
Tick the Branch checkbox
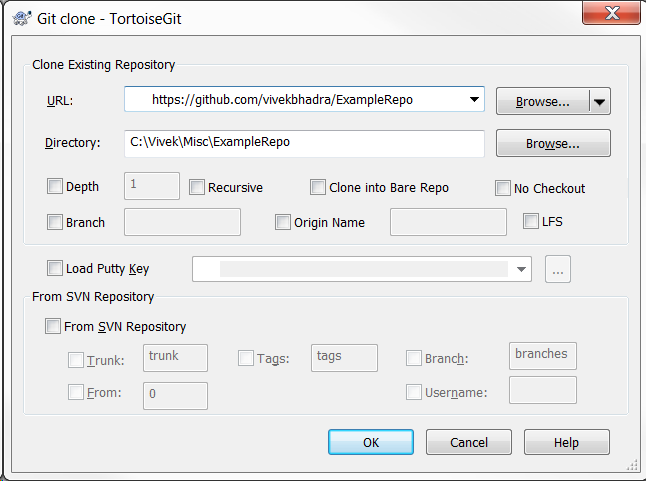click(x=55, y=222)
